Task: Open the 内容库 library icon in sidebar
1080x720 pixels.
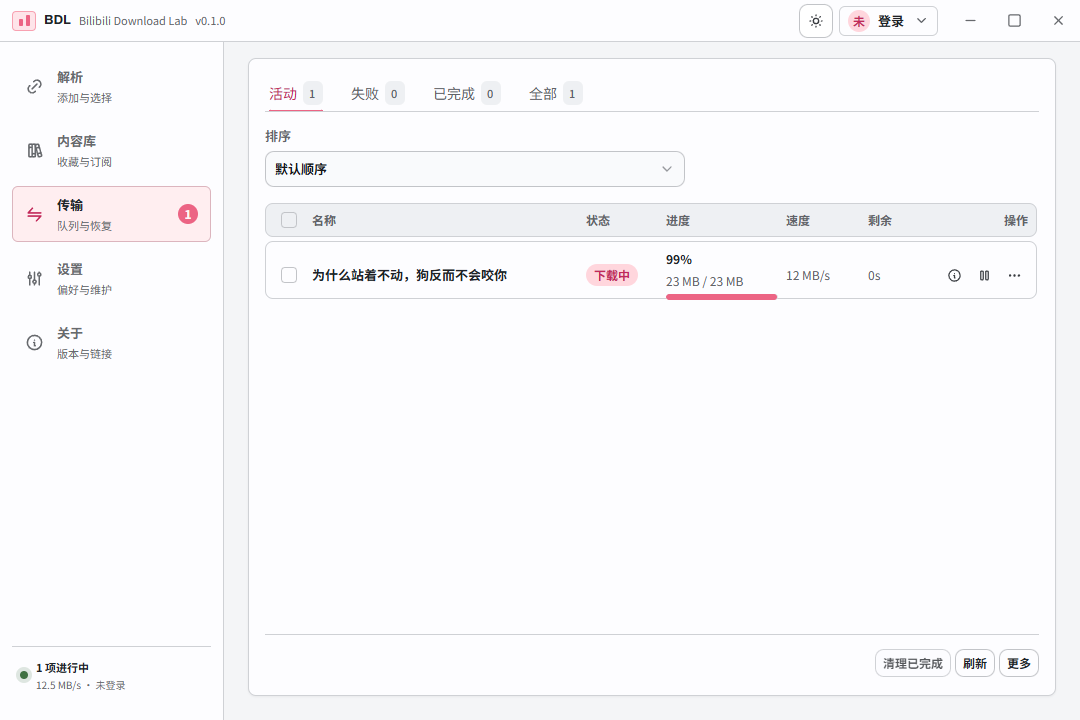Action: coord(34,151)
